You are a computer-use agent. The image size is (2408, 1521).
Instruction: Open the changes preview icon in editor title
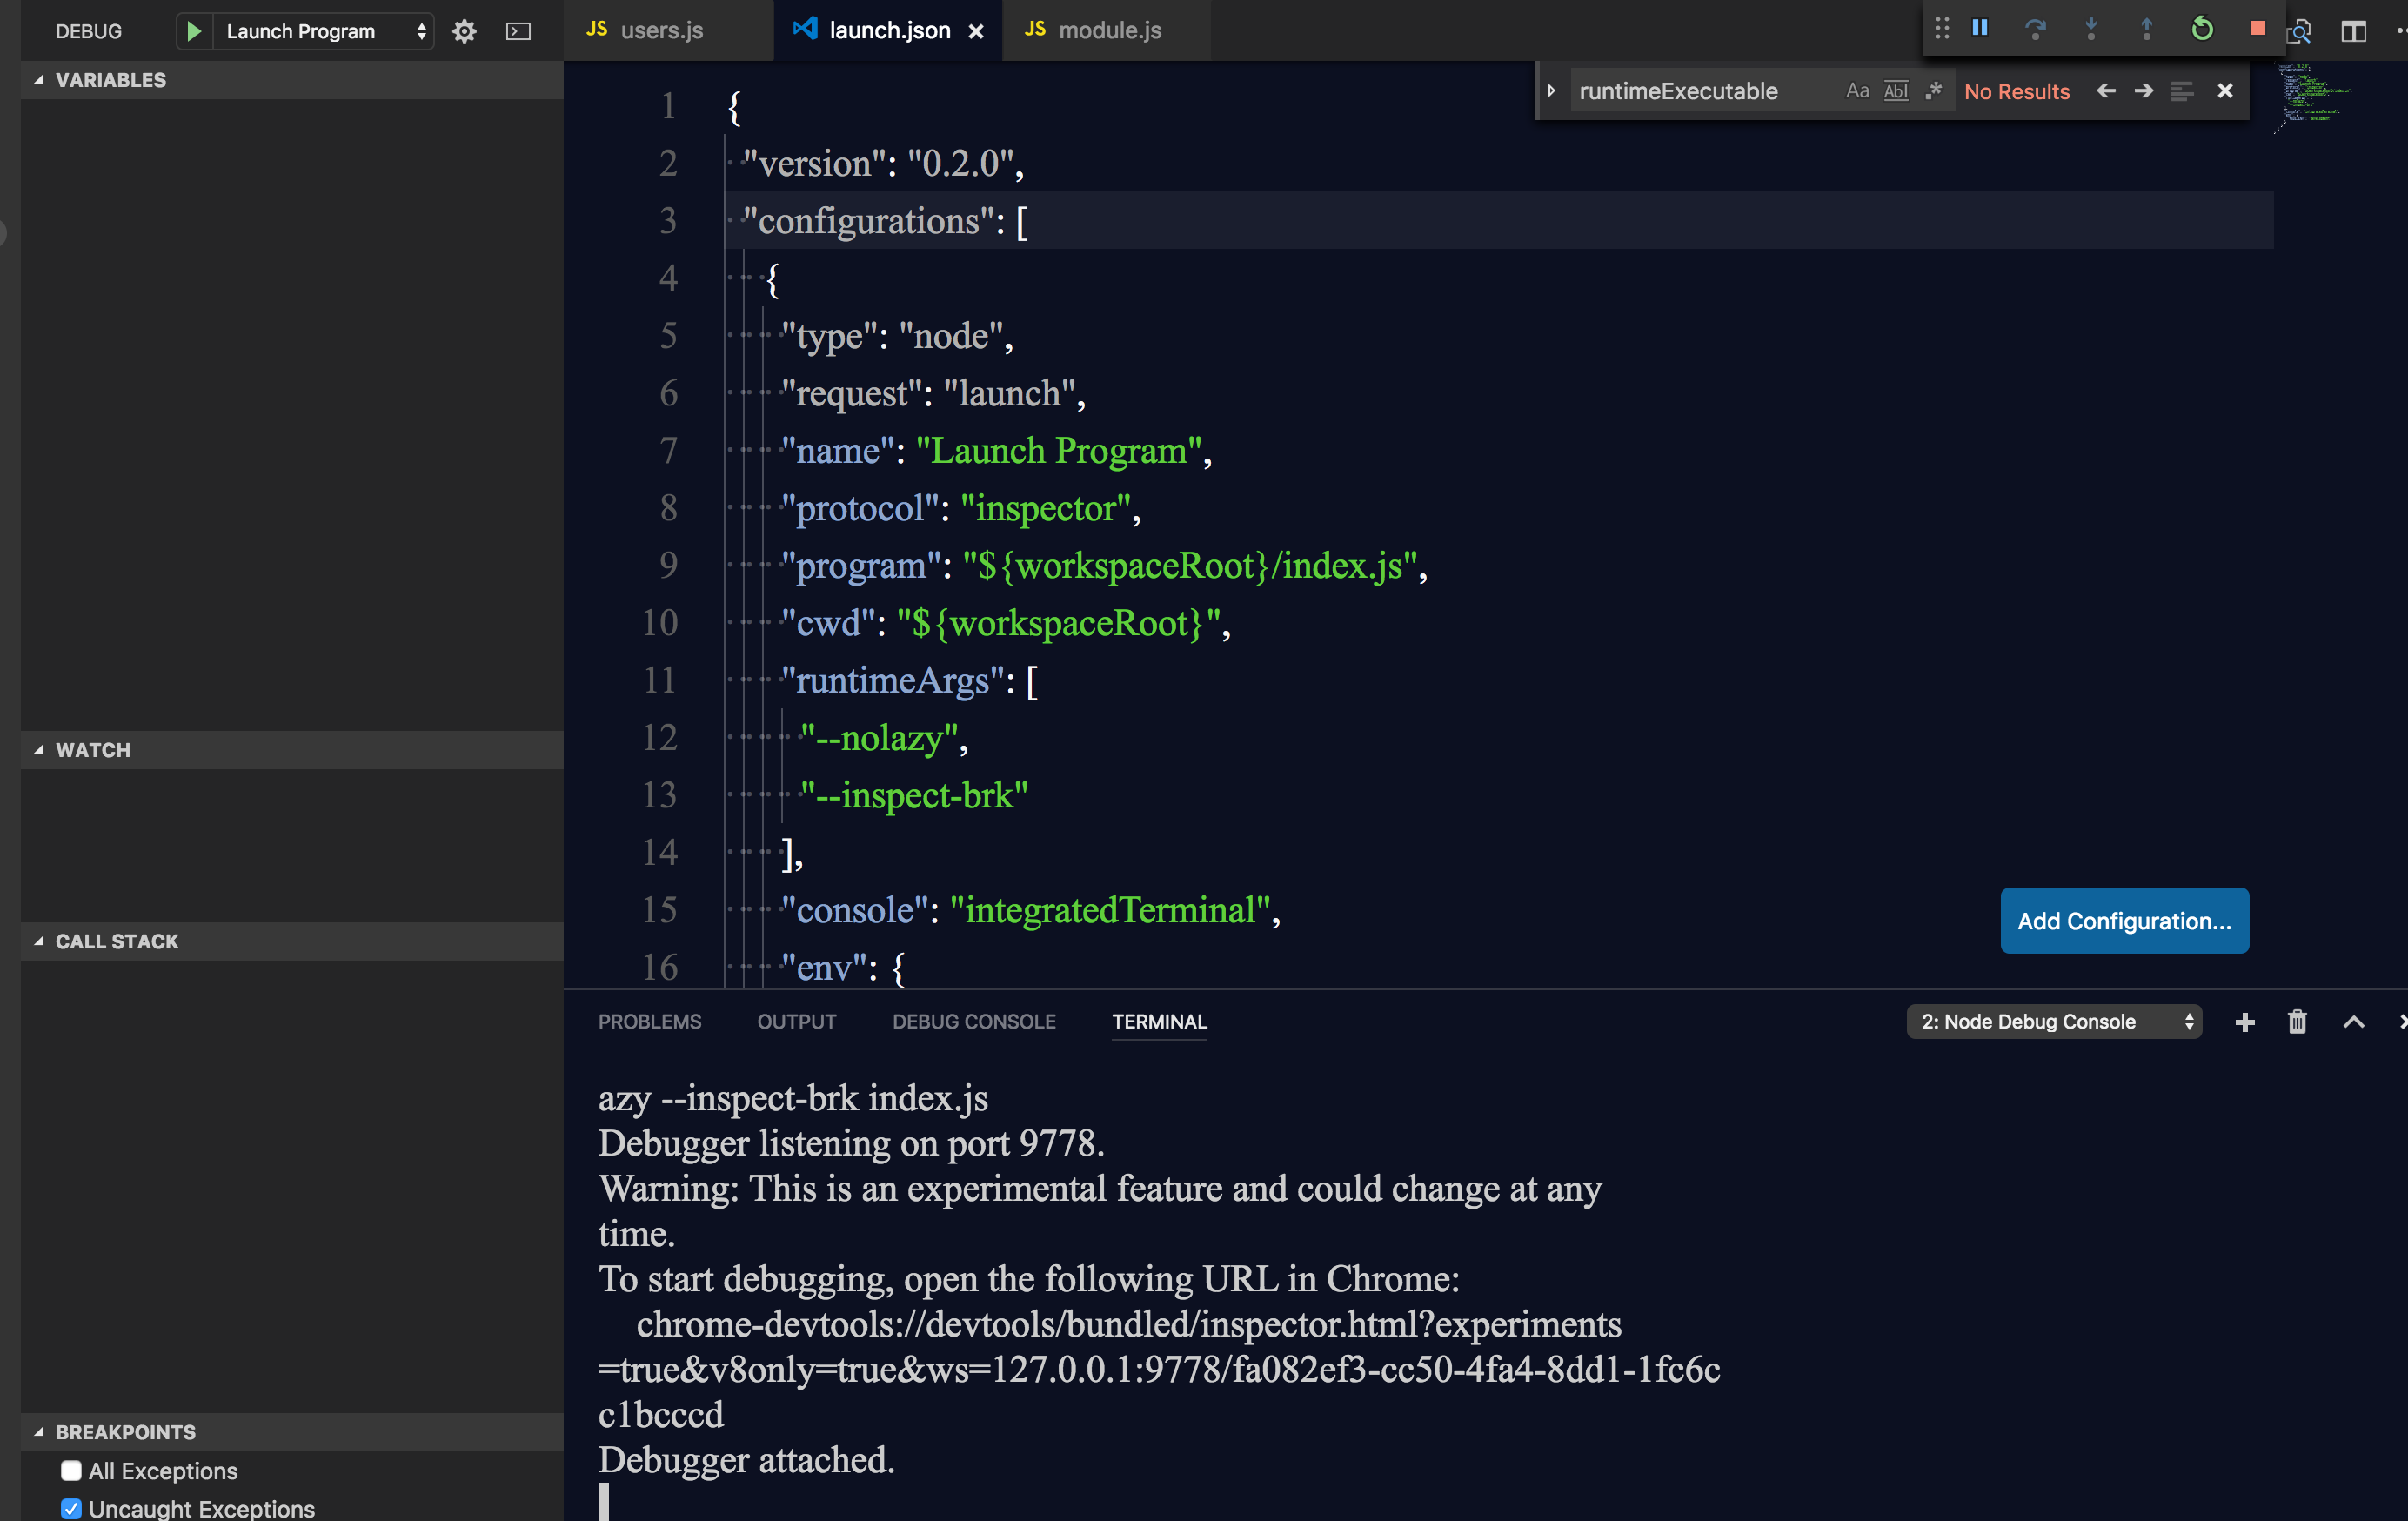click(2298, 31)
